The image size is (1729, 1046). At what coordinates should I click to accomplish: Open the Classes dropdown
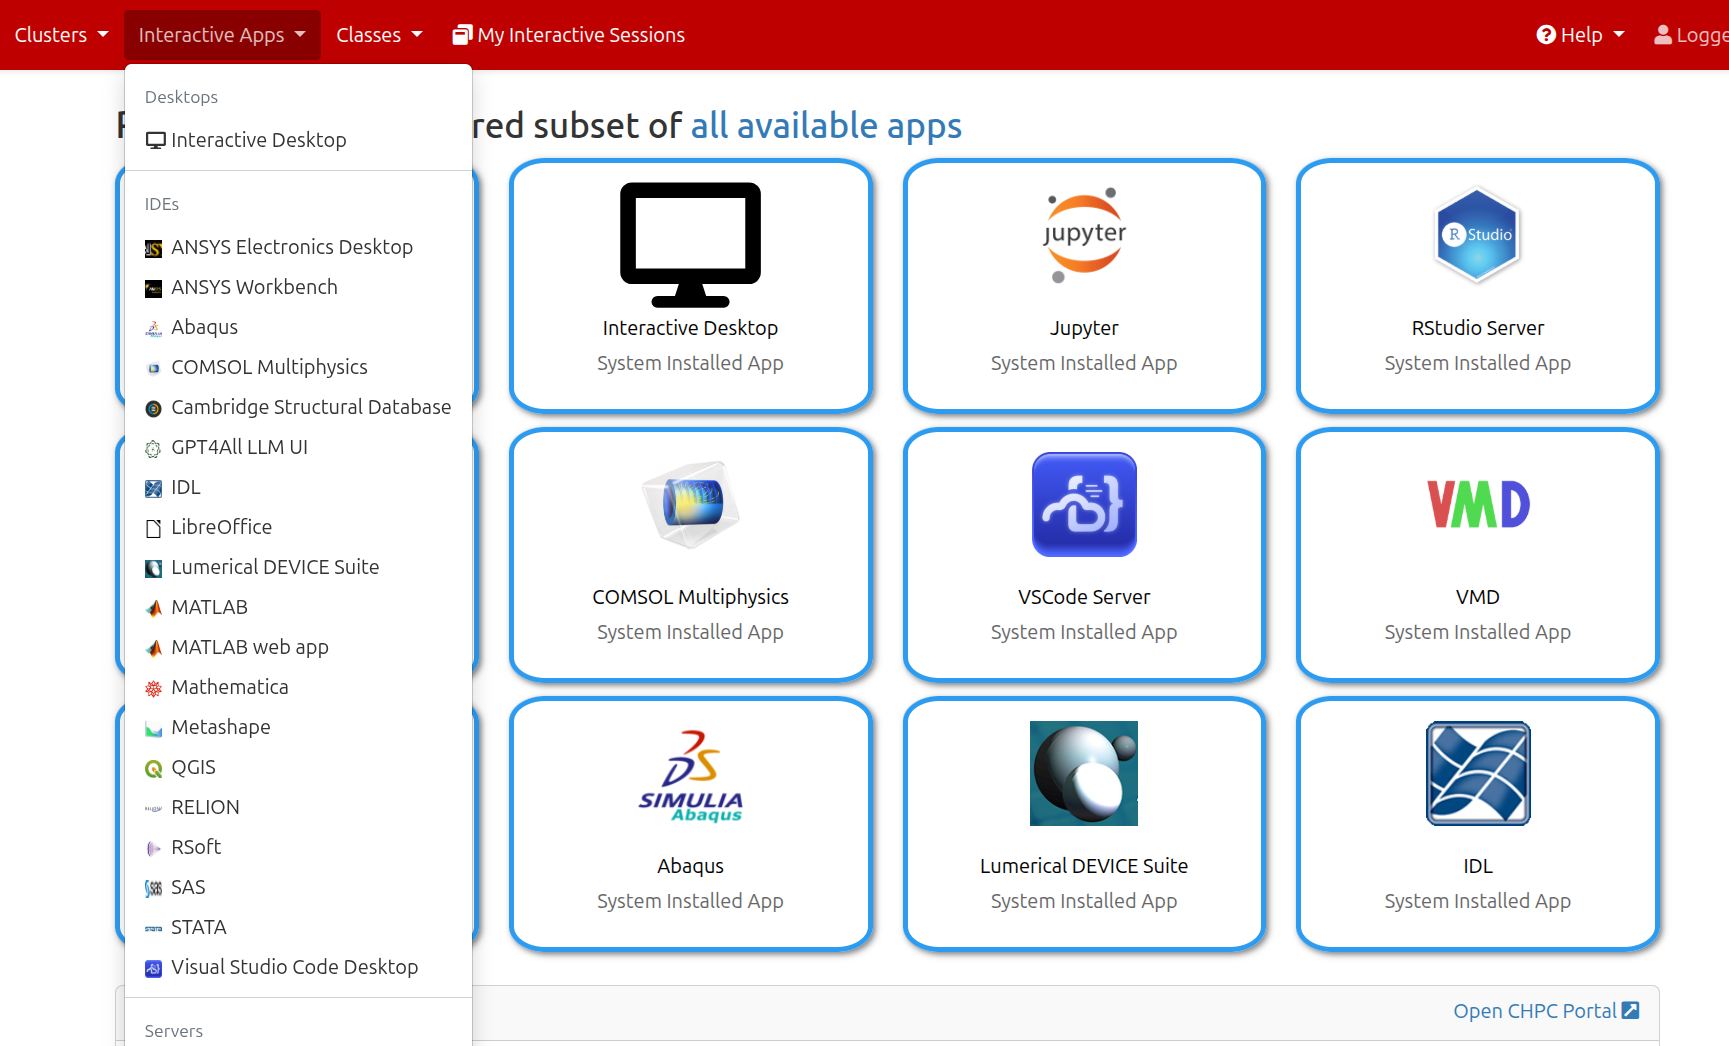pos(379,34)
